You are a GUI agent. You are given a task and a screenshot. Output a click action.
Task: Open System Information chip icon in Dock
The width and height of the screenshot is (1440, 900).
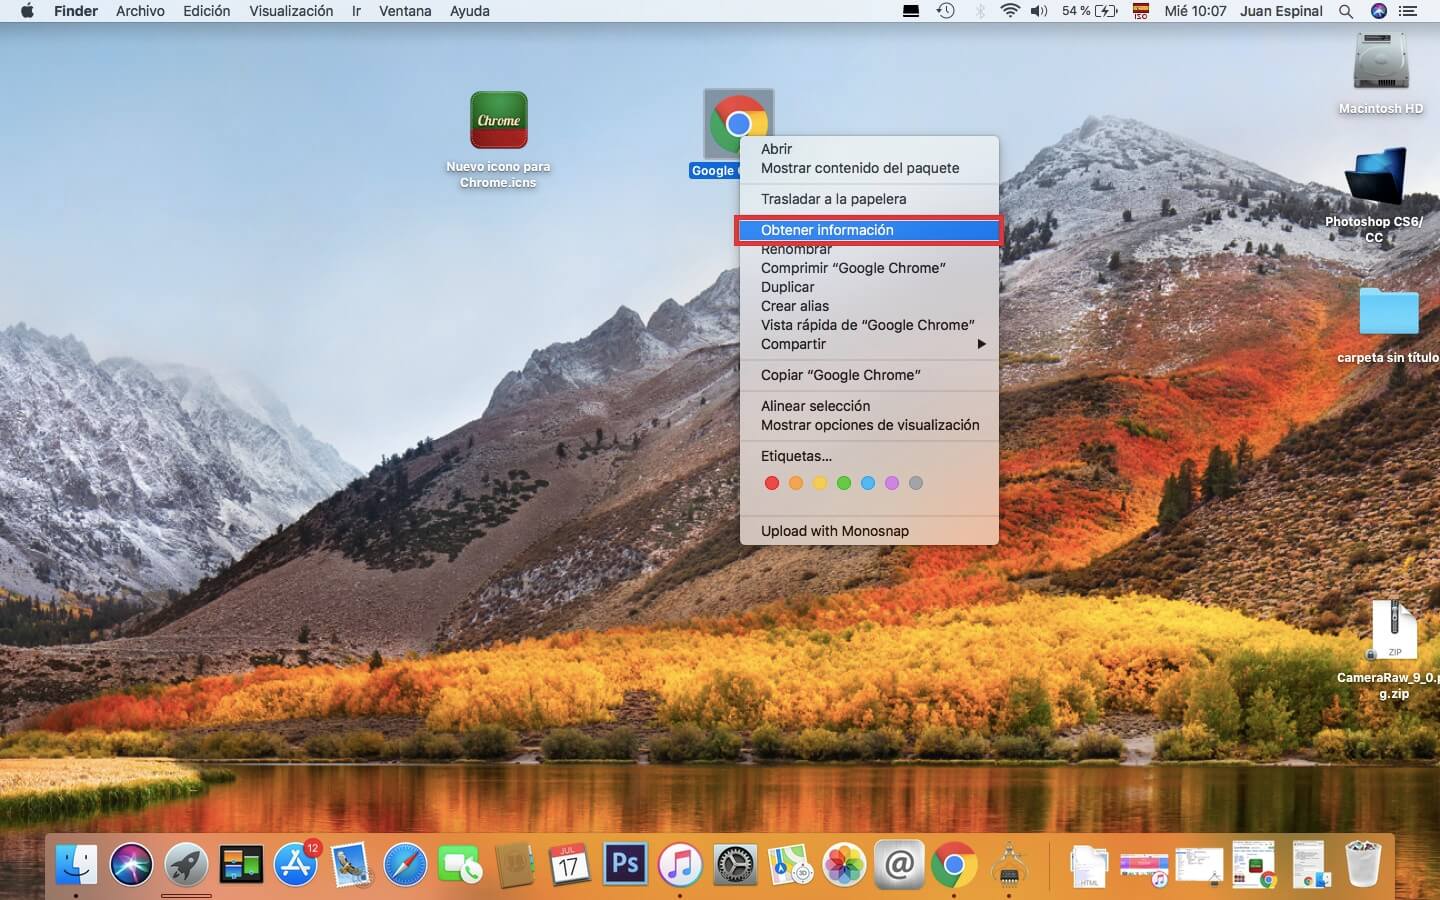point(1009,864)
